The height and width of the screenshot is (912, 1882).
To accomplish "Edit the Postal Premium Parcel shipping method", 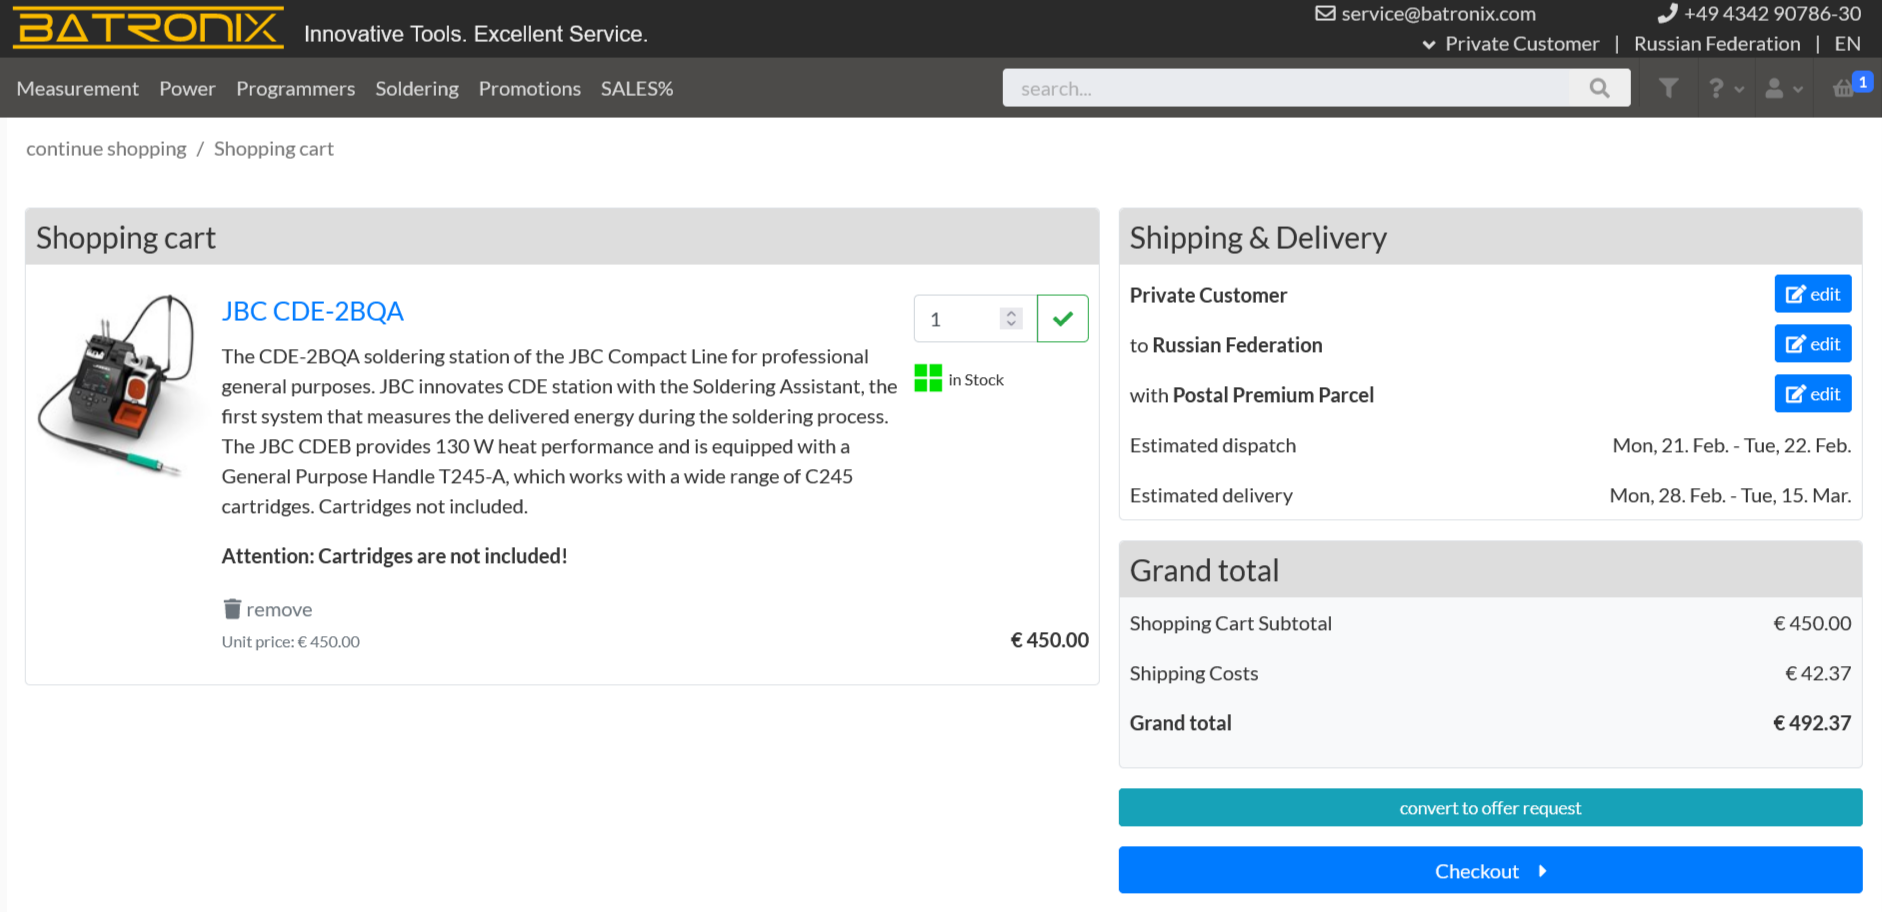I will click(1813, 394).
